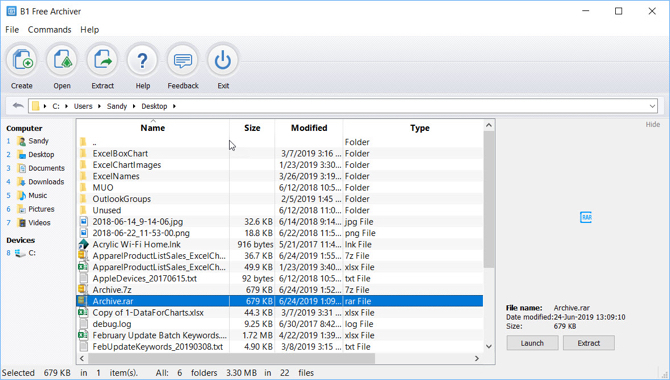Open the File menu
Screen dimensions: 670x380
pyautogui.click(x=12, y=30)
